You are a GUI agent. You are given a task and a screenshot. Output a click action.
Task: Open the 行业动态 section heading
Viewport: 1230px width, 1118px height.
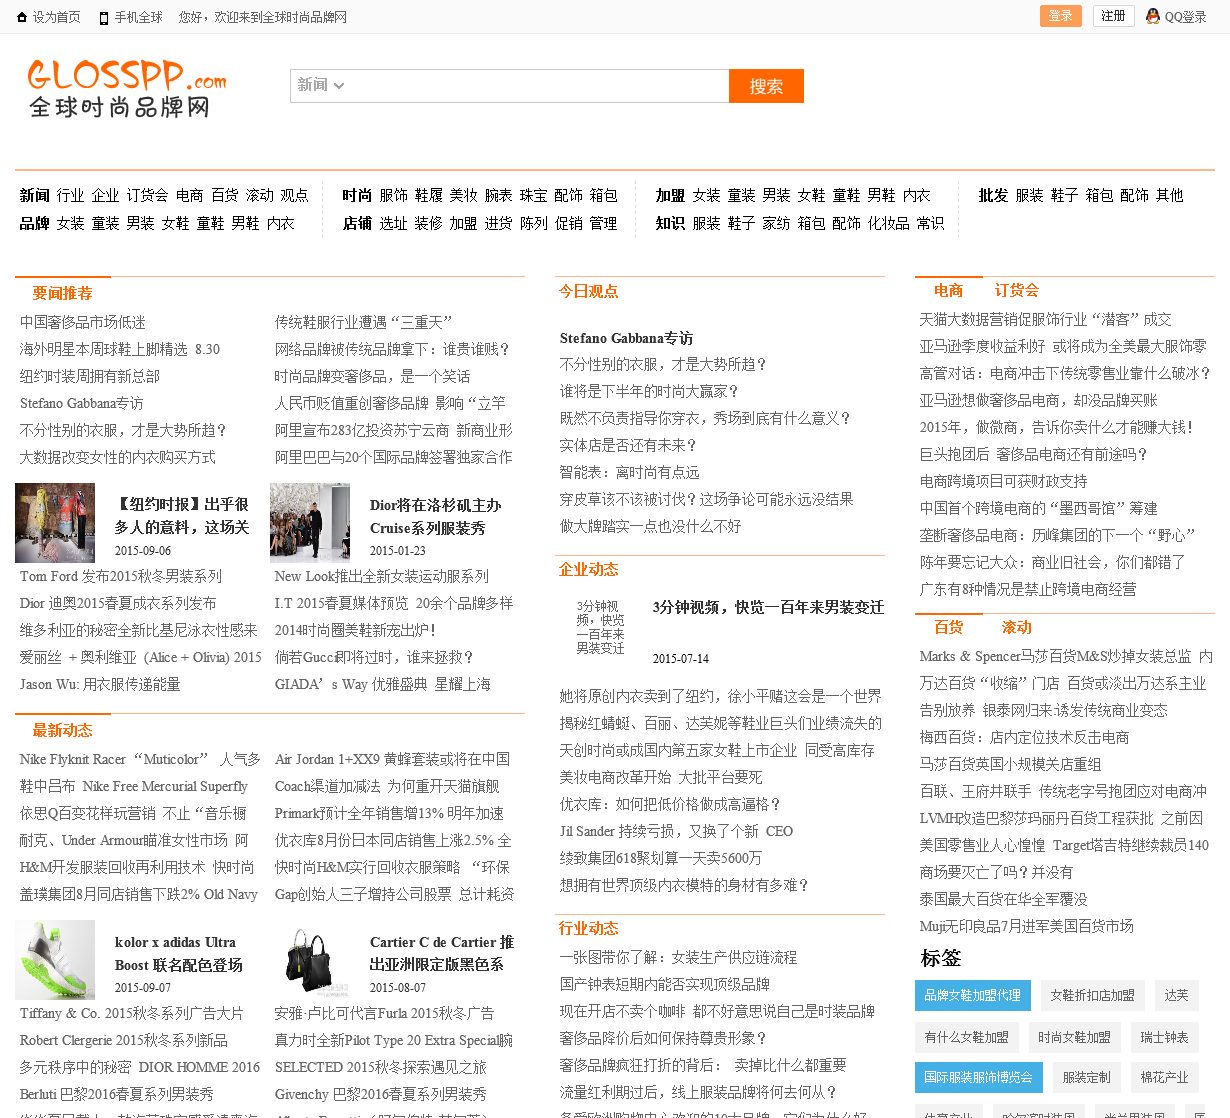coord(589,928)
